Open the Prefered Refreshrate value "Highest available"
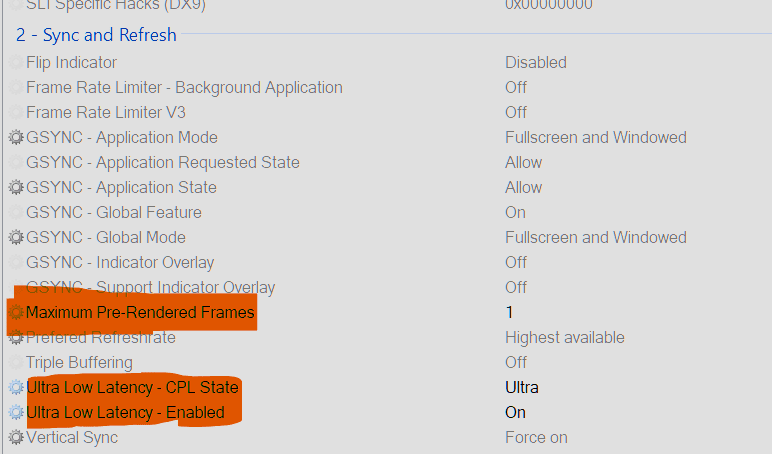 (x=564, y=338)
